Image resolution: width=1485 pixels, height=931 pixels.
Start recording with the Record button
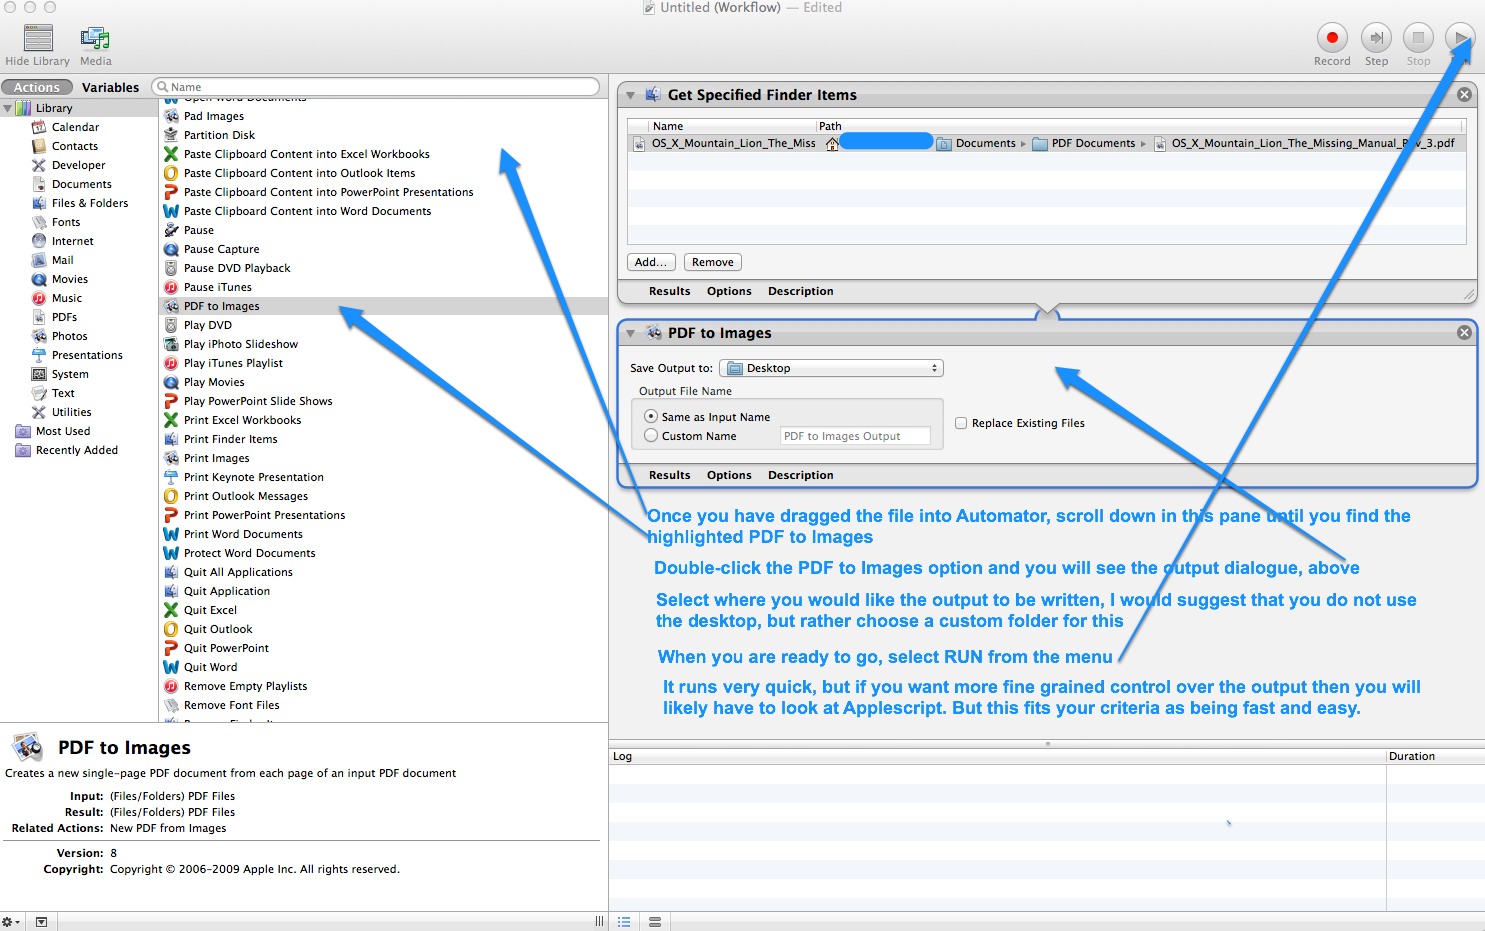tap(1332, 38)
